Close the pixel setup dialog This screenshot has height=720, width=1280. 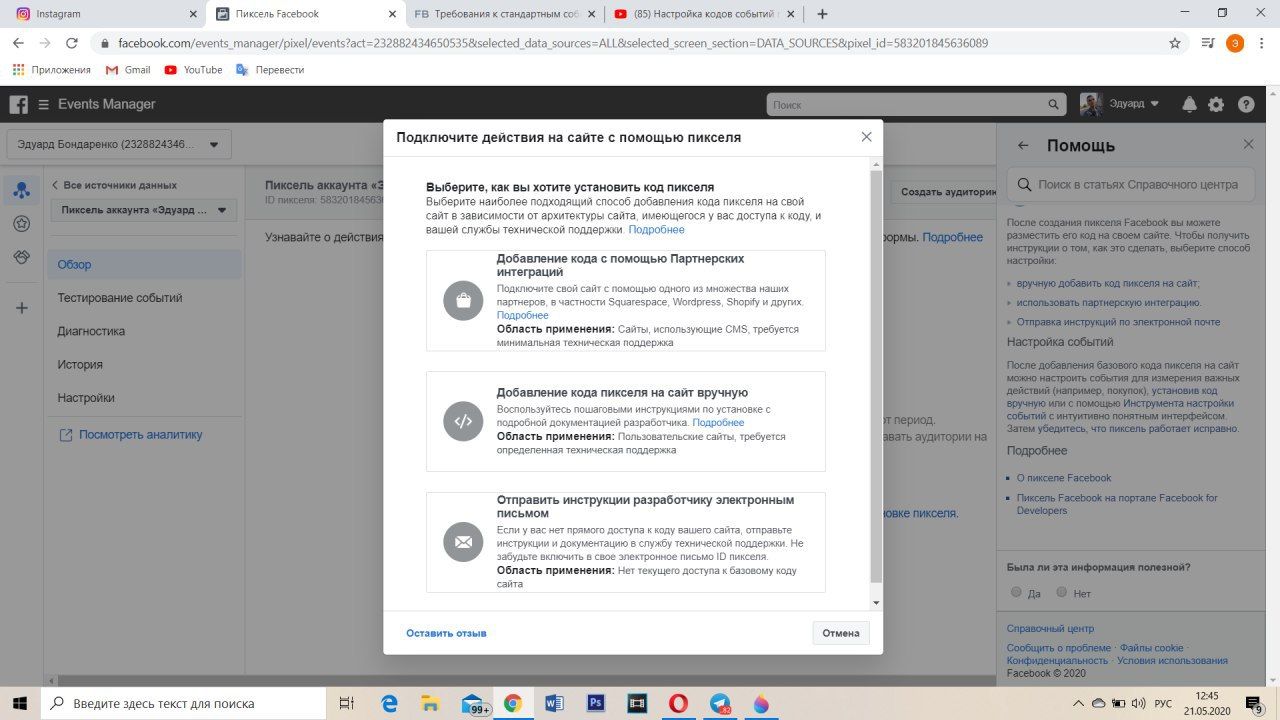(866, 137)
